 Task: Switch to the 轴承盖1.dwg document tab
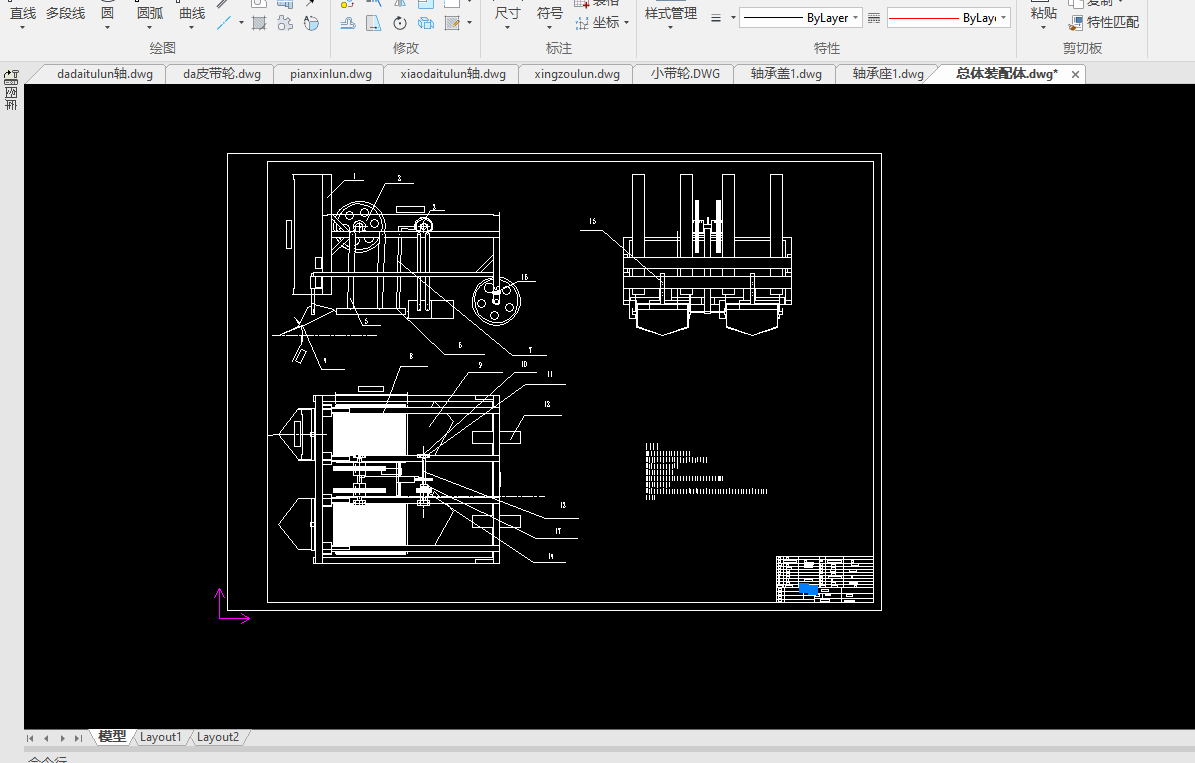coord(786,74)
